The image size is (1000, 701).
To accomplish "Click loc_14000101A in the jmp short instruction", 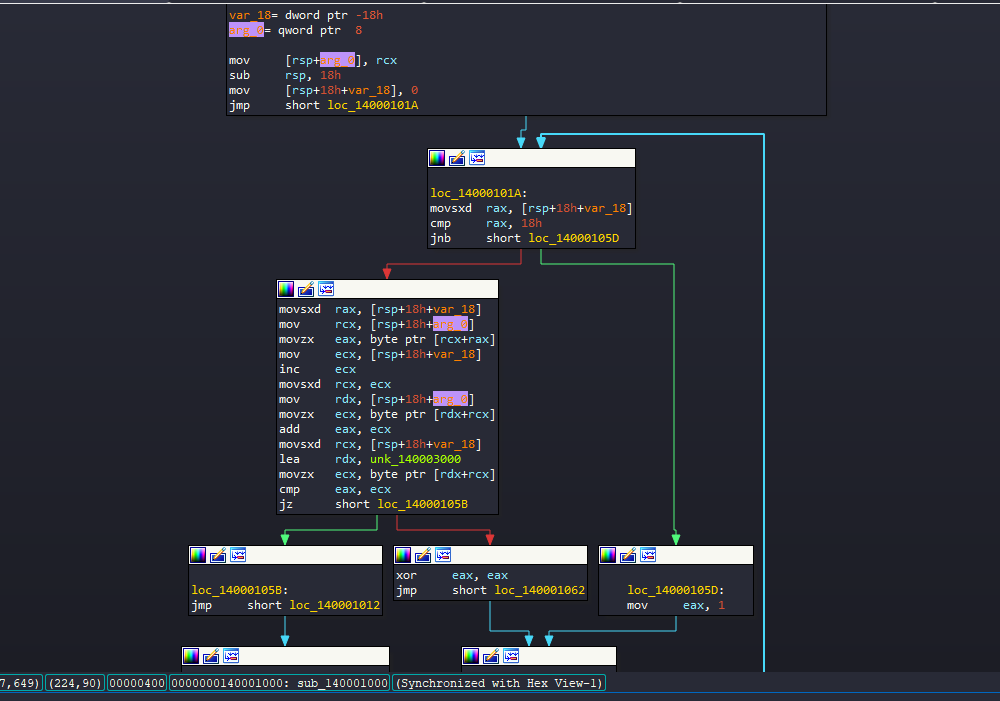I will 372,105.
